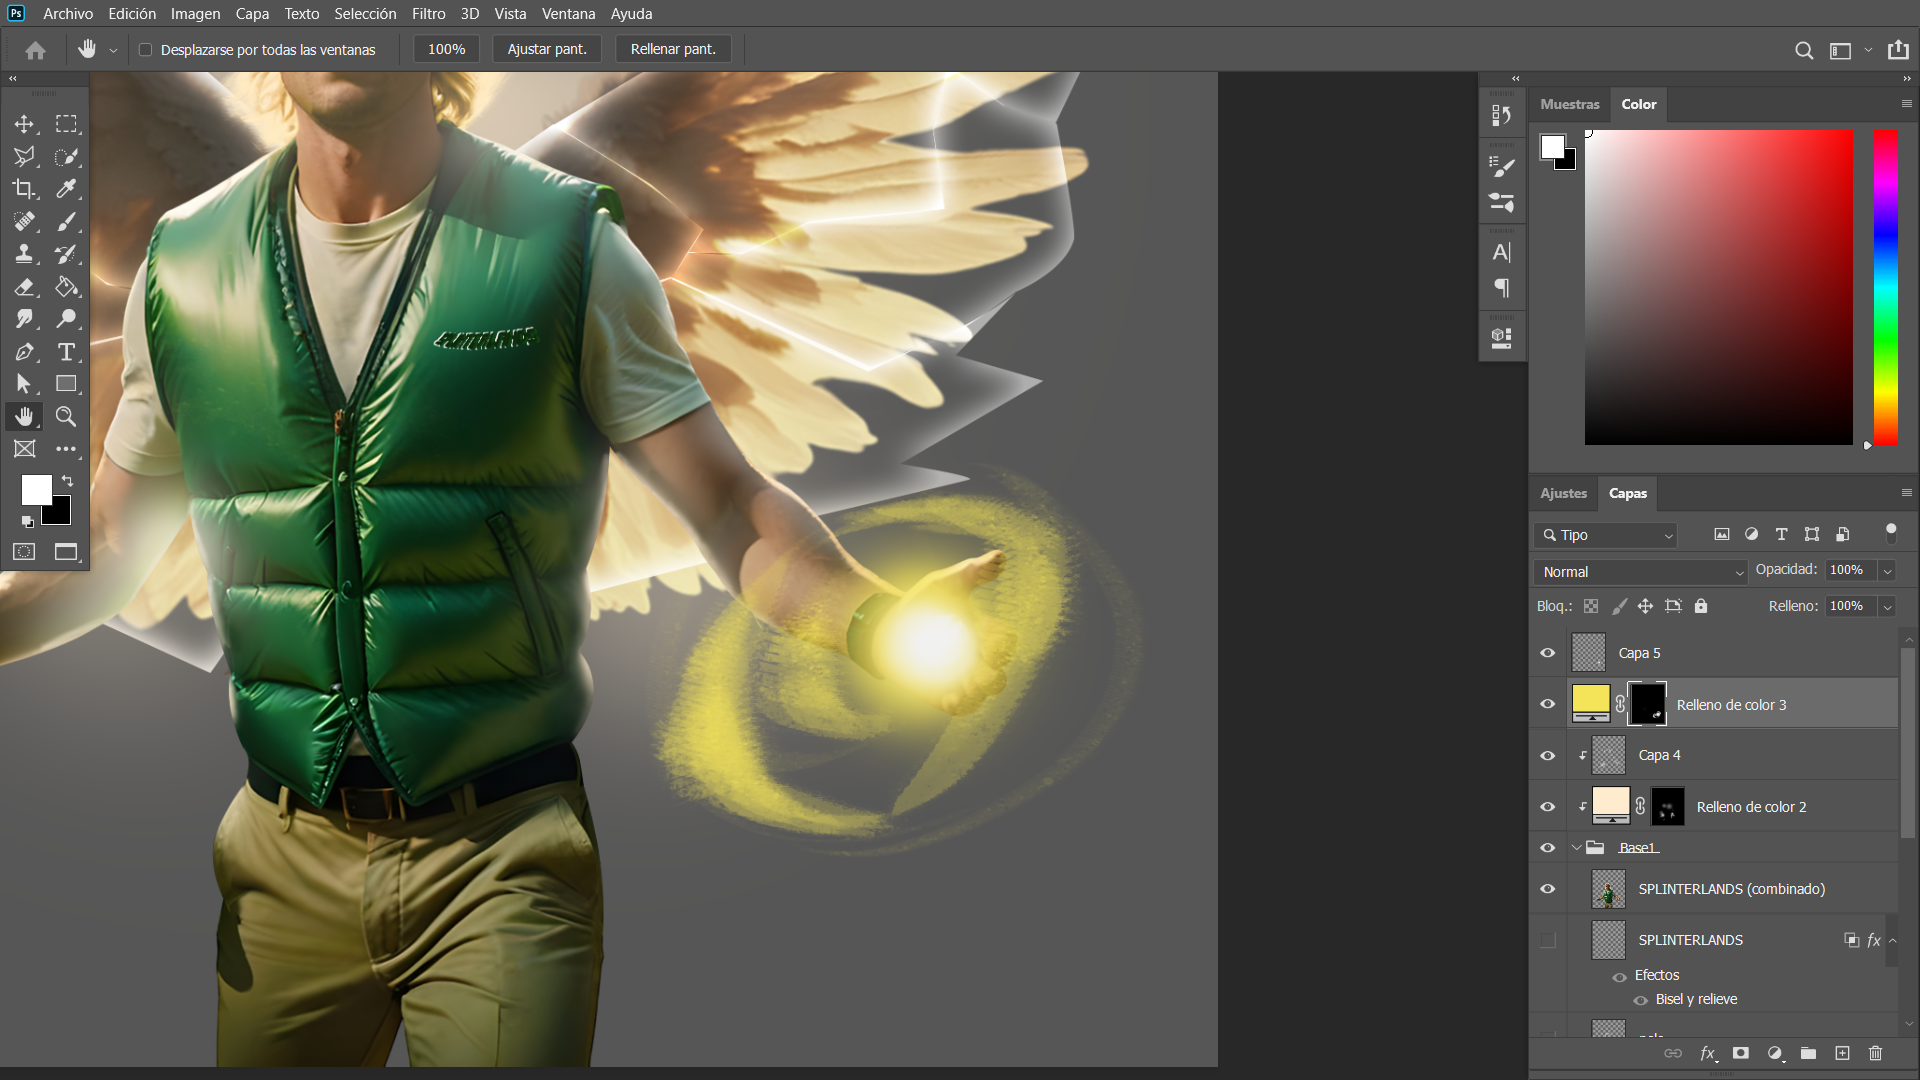Click the Share icon at top right
The image size is (1920, 1080).
[1898, 50]
